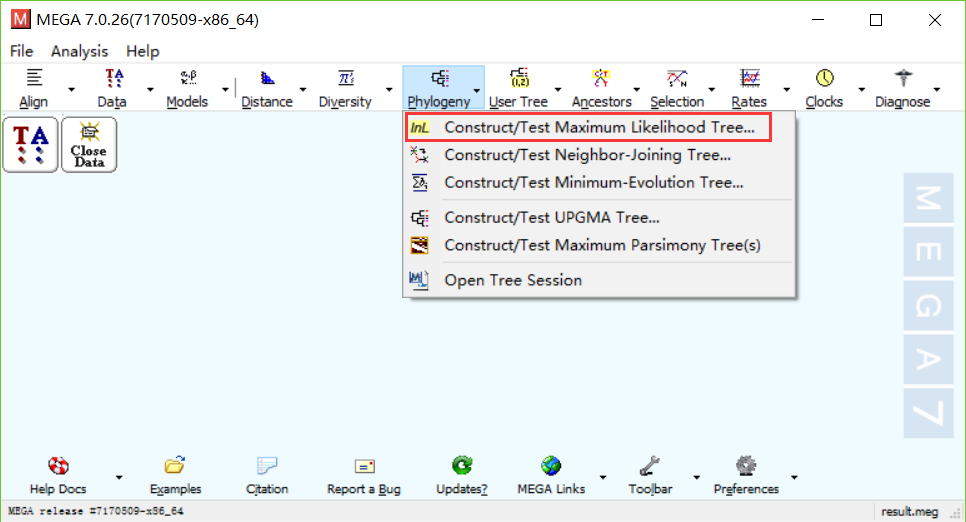This screenshot has height=522, width=966.
Task: Open the Toolbar settings
Action: click(650, 476)
